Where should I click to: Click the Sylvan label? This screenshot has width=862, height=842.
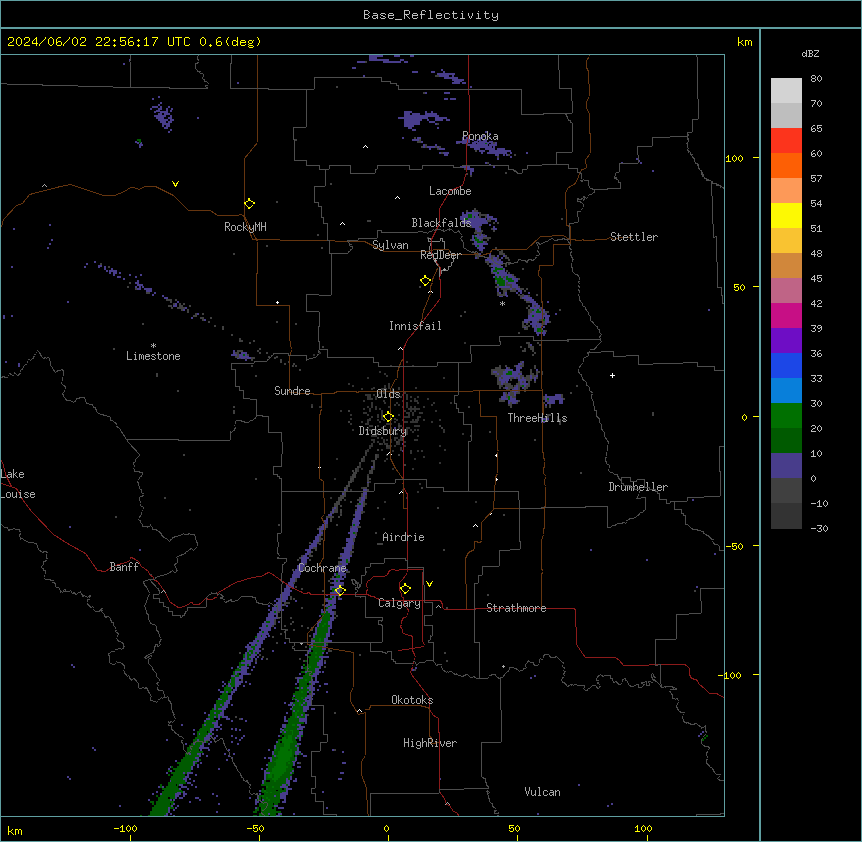click(390, 245)
